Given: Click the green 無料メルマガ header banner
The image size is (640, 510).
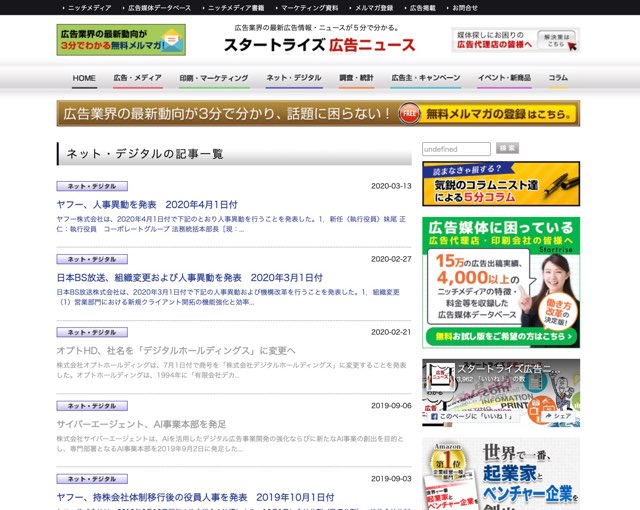Looking at the screenshot, I should tap(121, 40).
